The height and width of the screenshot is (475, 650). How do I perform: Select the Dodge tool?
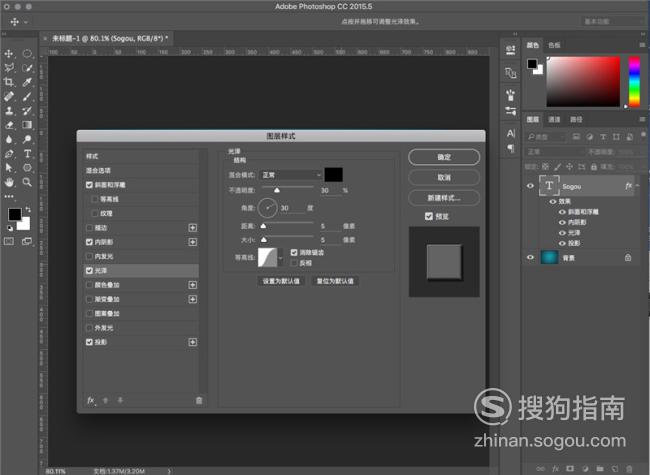click(27, 139)
